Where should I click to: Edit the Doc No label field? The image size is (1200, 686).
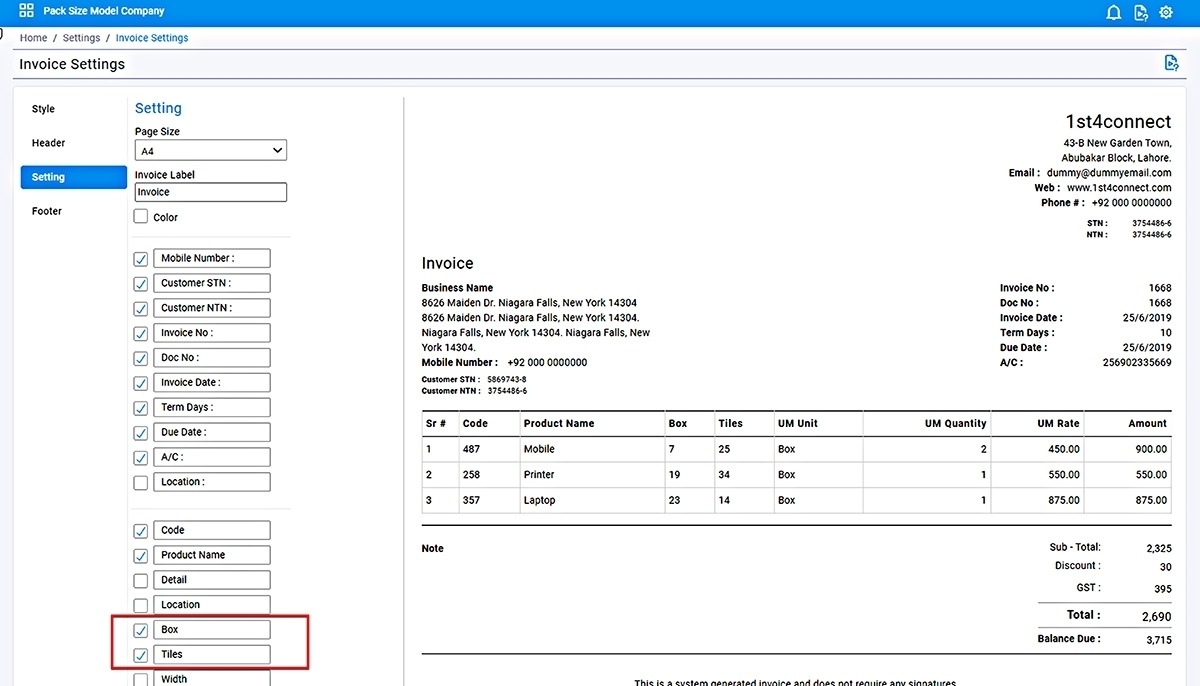tap(212, 357)
